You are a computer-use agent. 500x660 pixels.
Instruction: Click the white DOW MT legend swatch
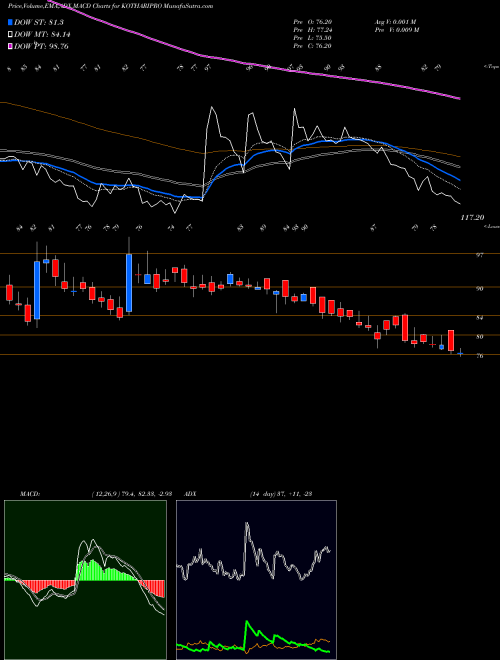[11, 35]
